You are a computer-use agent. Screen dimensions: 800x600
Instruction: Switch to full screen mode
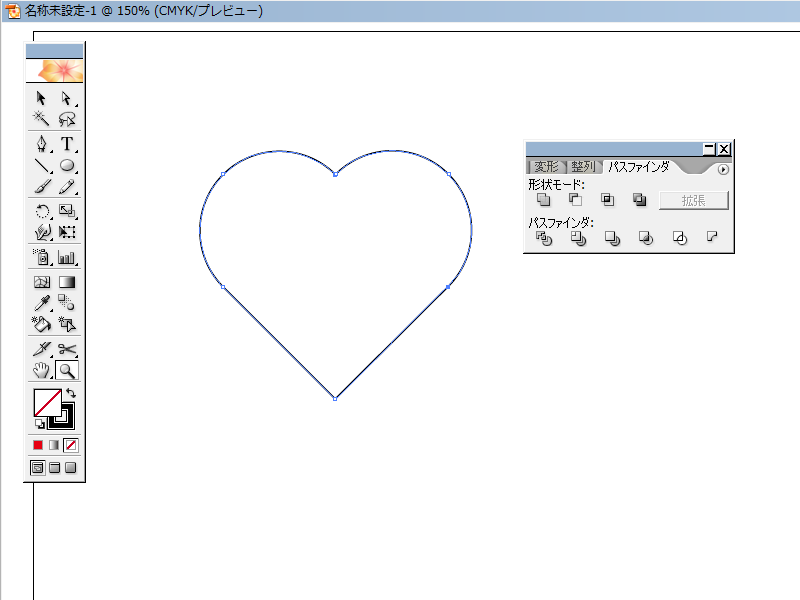[x=71, y=465]
